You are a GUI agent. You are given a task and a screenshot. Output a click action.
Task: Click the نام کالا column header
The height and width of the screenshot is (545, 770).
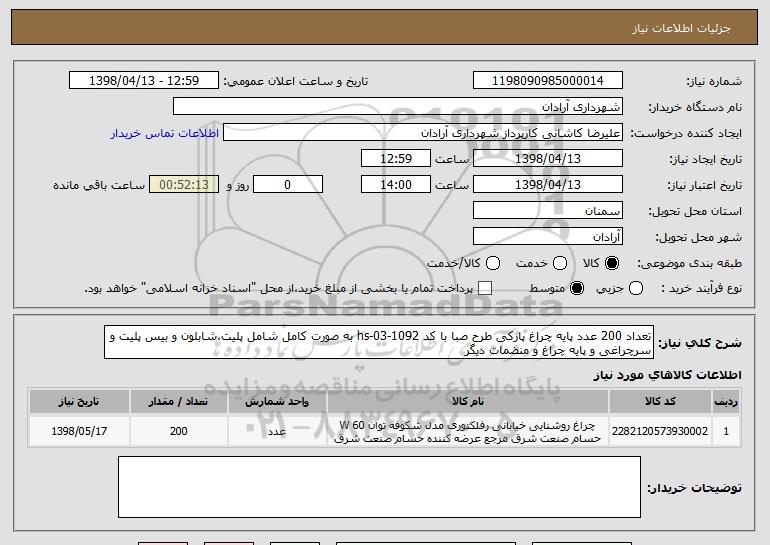468,402
